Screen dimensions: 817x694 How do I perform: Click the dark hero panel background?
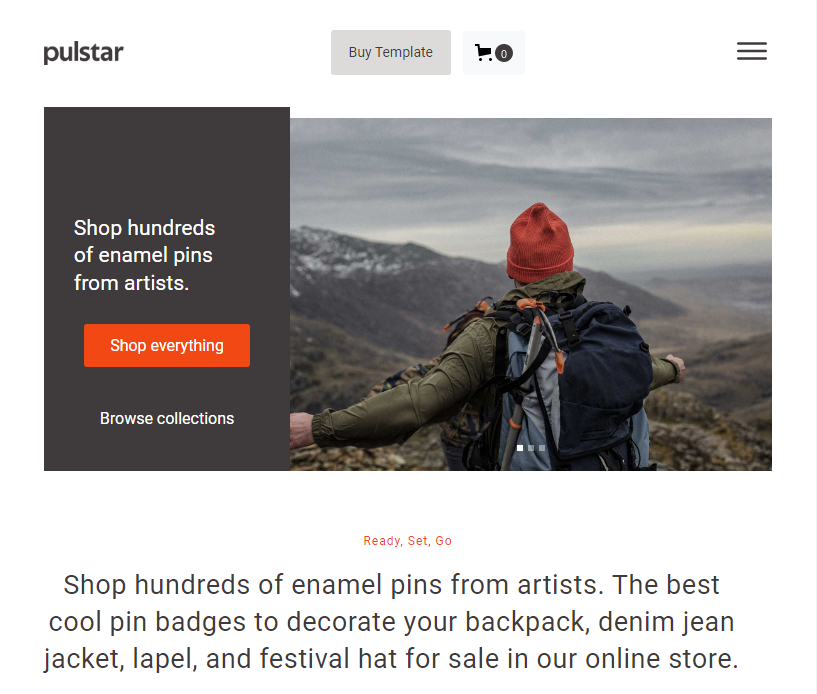[167, 156]
